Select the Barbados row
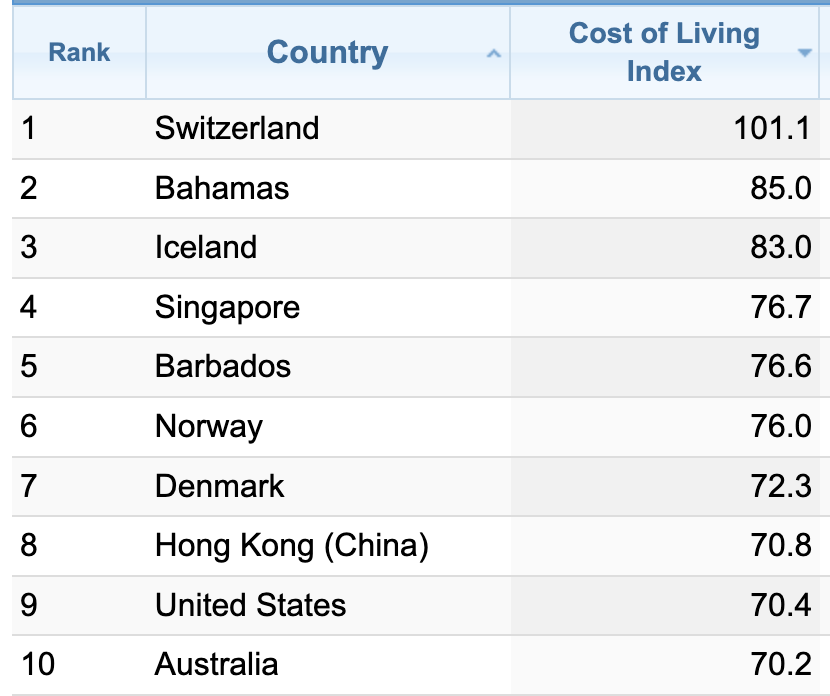830x696 pixels. click(x=223, y=366)
